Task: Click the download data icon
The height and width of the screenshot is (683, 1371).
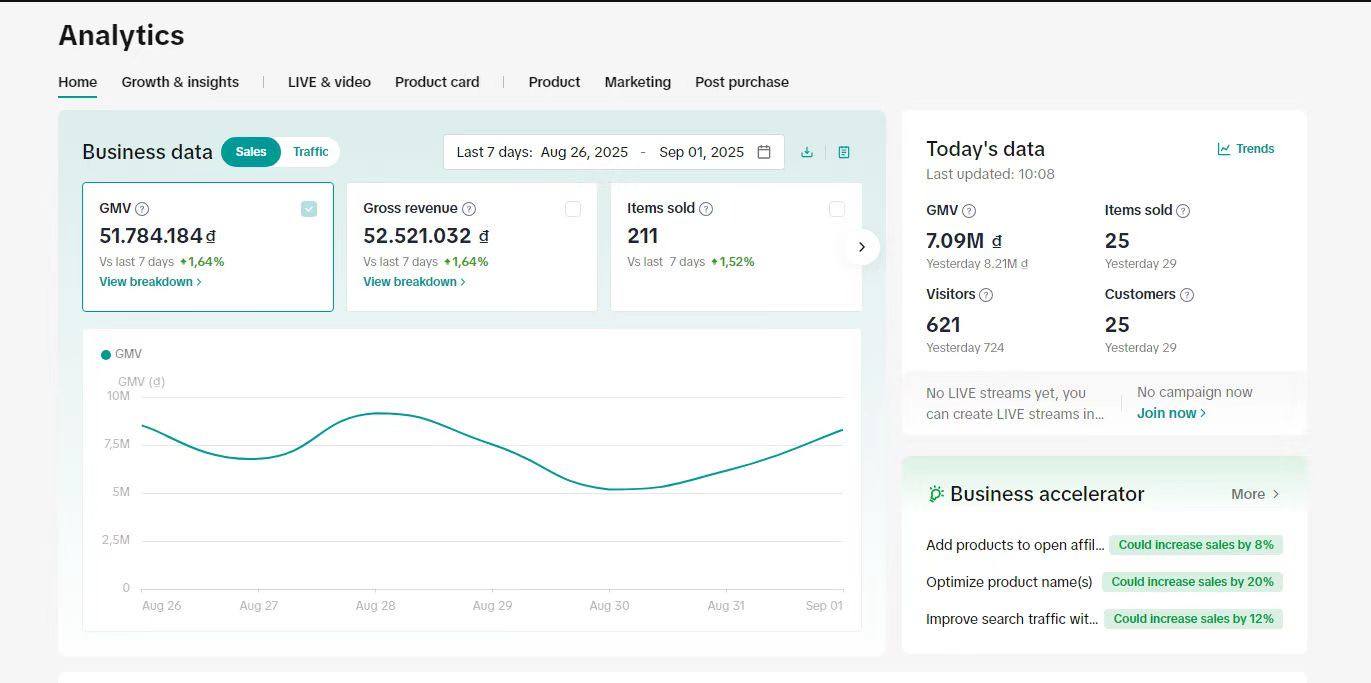Action: [x=807, y=152]
